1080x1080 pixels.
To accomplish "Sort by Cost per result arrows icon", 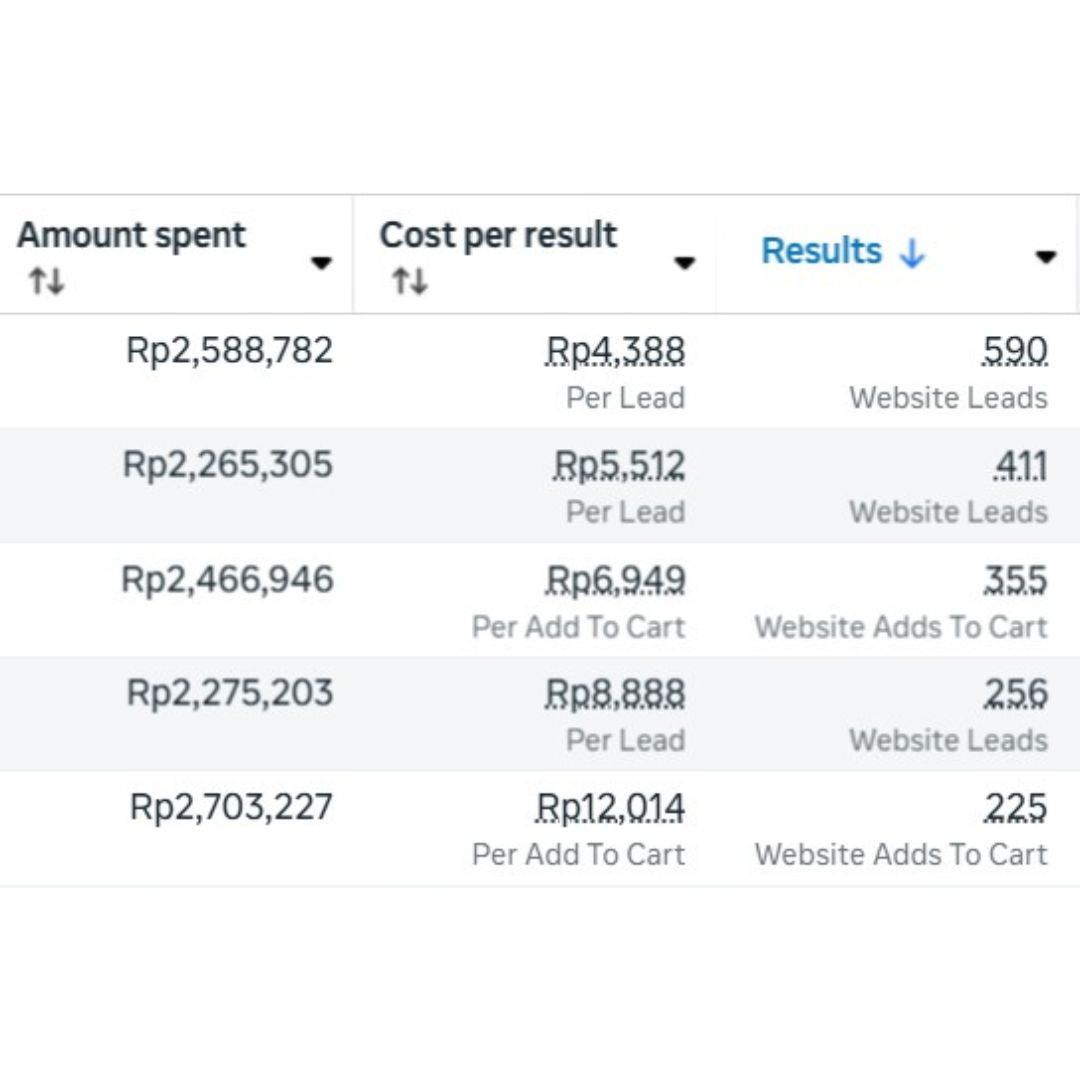I will pos(410,281).
